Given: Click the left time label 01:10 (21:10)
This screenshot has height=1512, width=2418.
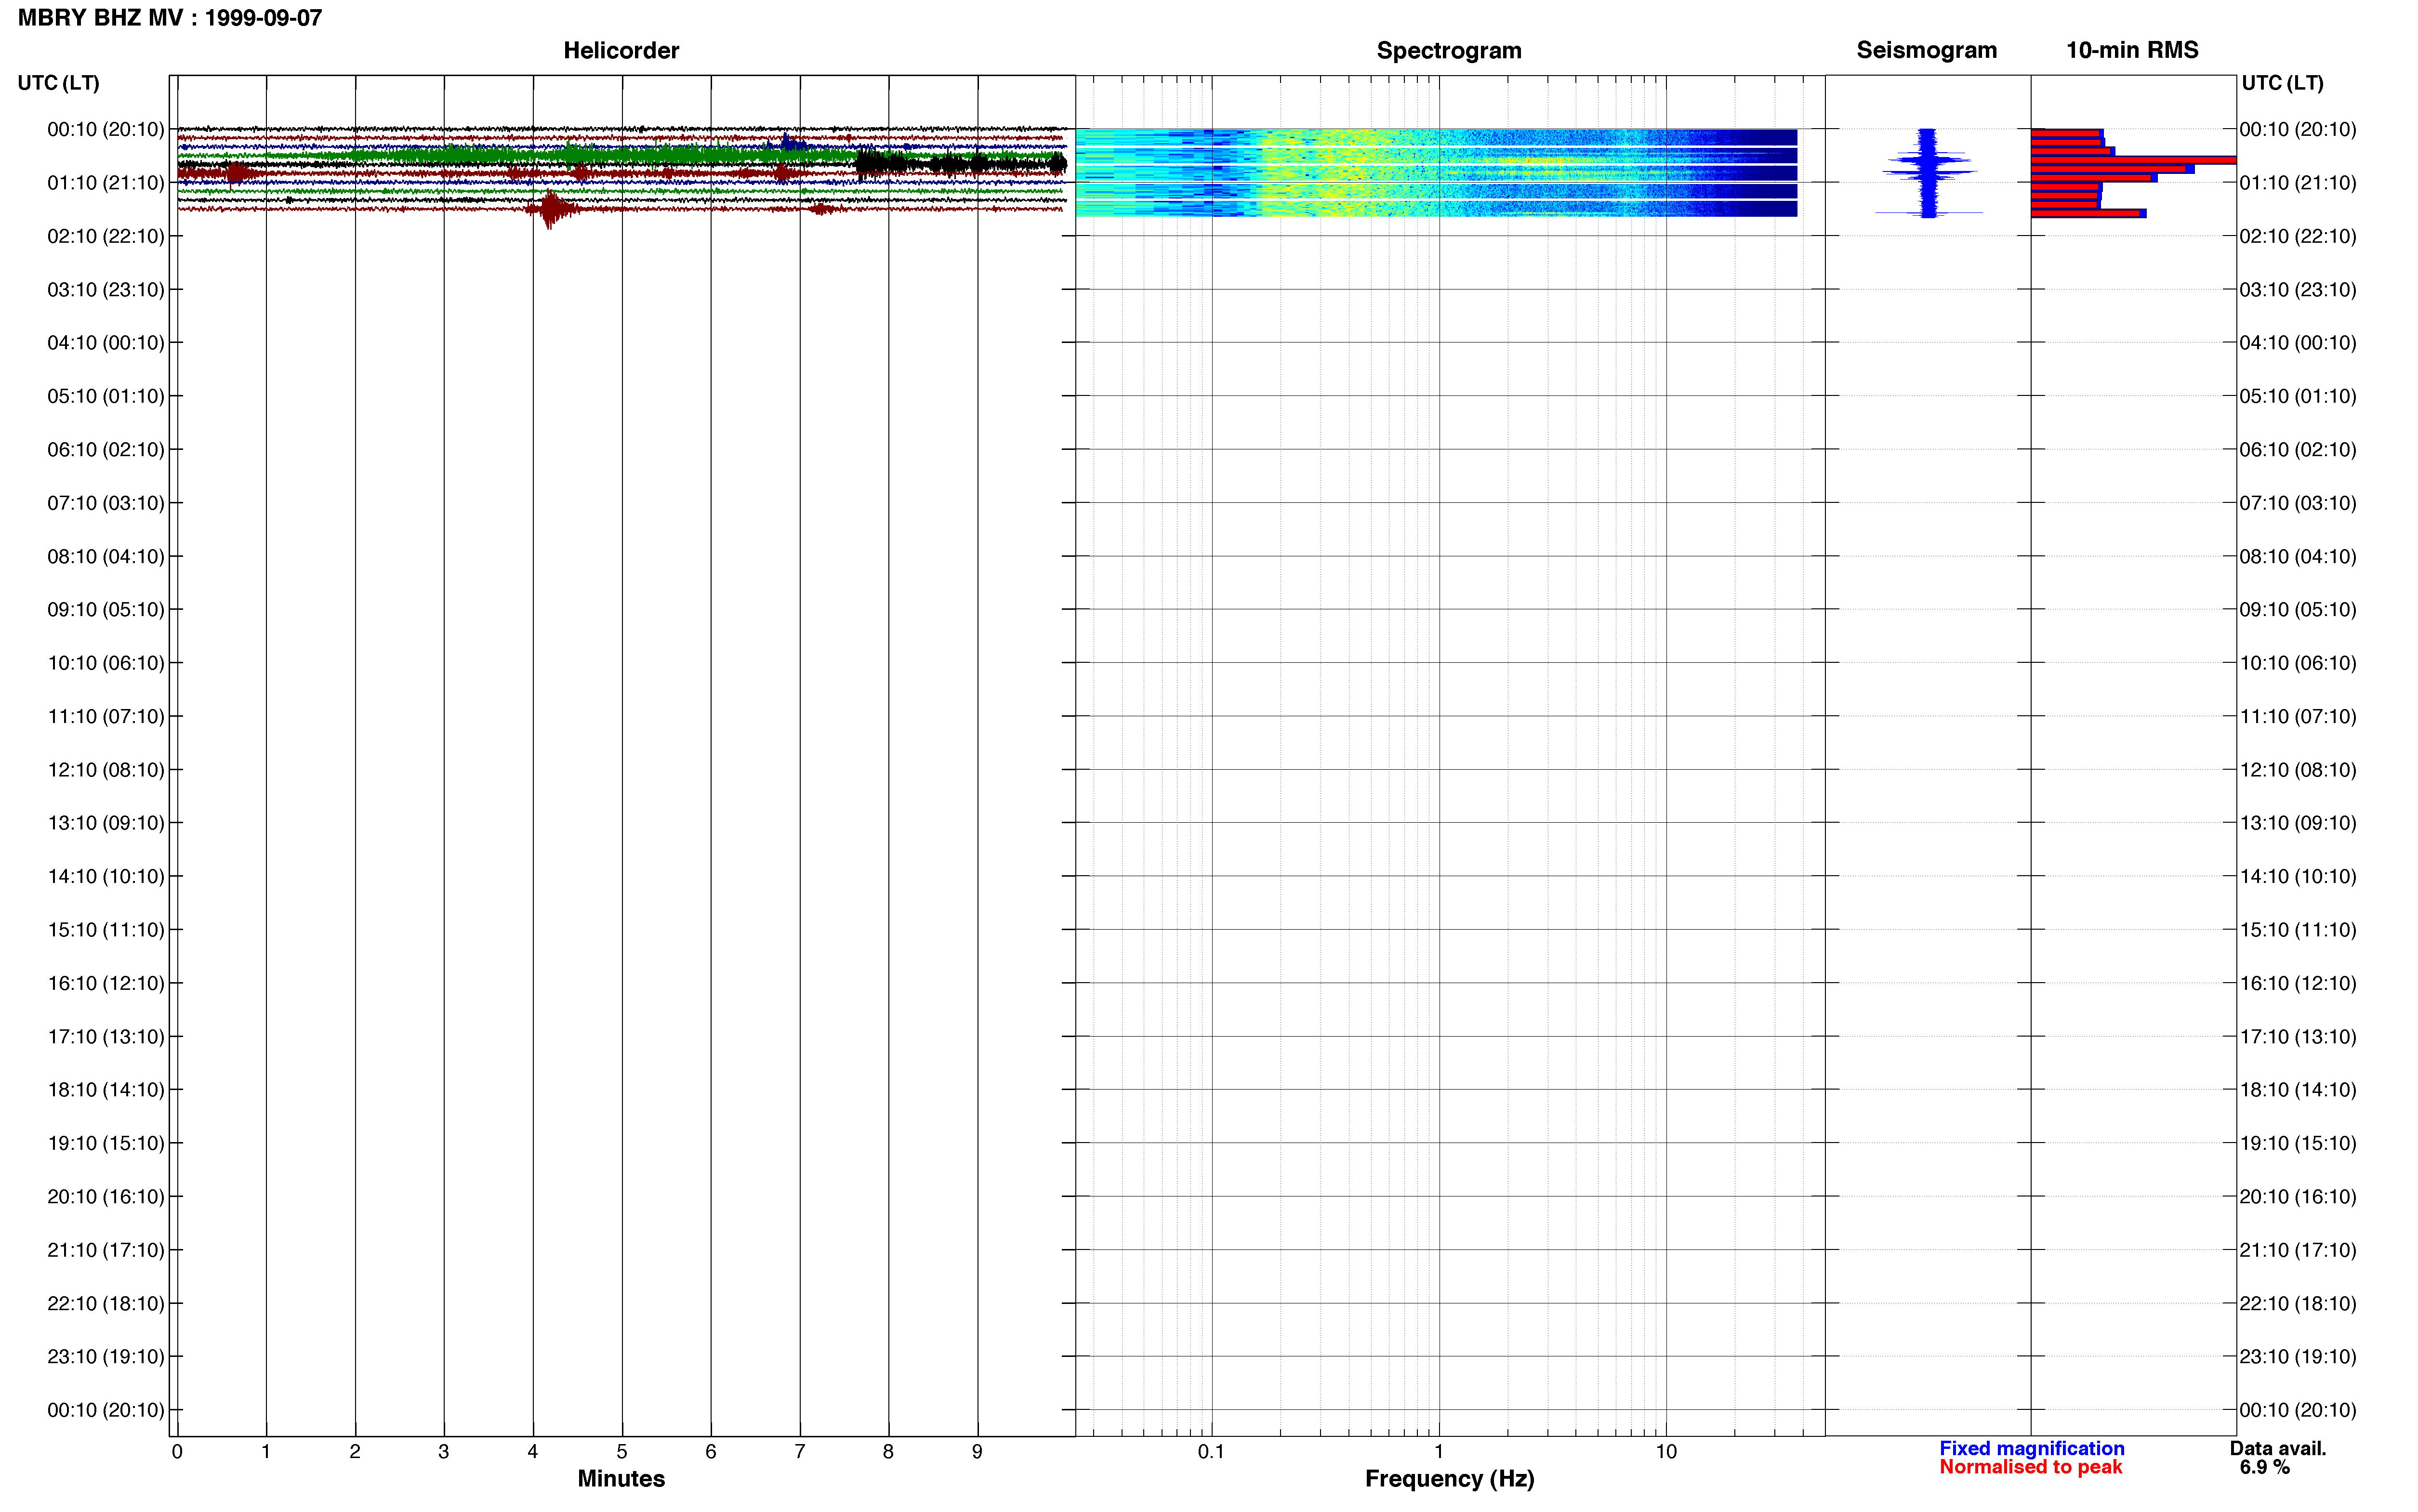Looking at the screenshot, I should pyautogui.click(x=105, y=183).
